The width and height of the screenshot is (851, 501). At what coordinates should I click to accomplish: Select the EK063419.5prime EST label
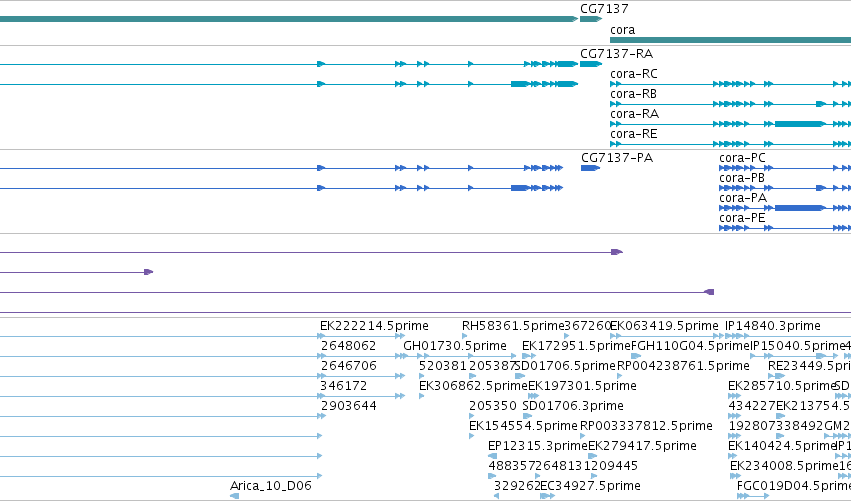pyautogui.click(x=664, y=326)
